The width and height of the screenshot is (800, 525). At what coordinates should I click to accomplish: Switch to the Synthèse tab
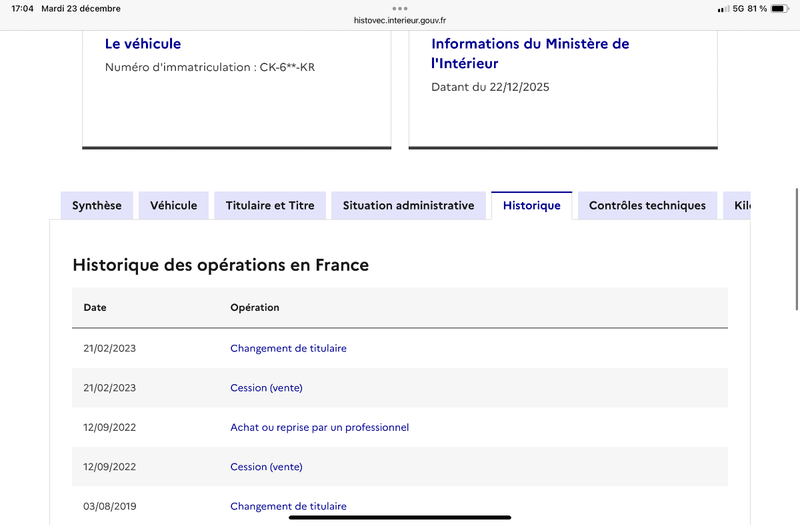[96, 206]
